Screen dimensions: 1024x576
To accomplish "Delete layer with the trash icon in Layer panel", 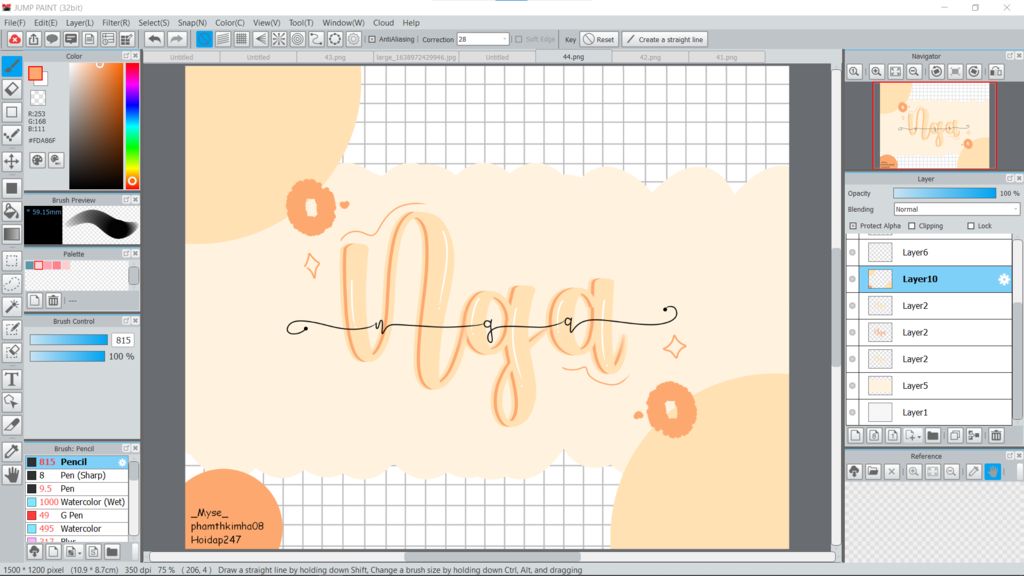I will [996, 436].
